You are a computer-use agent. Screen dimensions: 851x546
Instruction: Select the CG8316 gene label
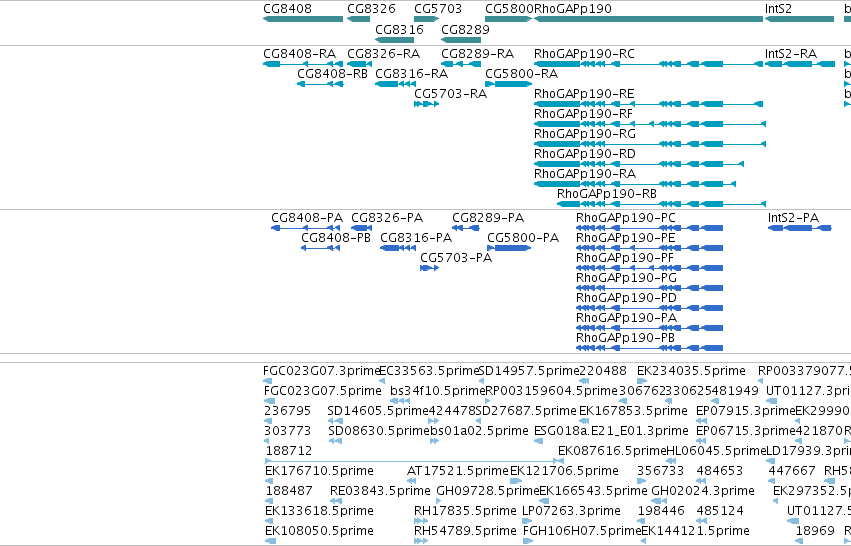coord(399,29)
